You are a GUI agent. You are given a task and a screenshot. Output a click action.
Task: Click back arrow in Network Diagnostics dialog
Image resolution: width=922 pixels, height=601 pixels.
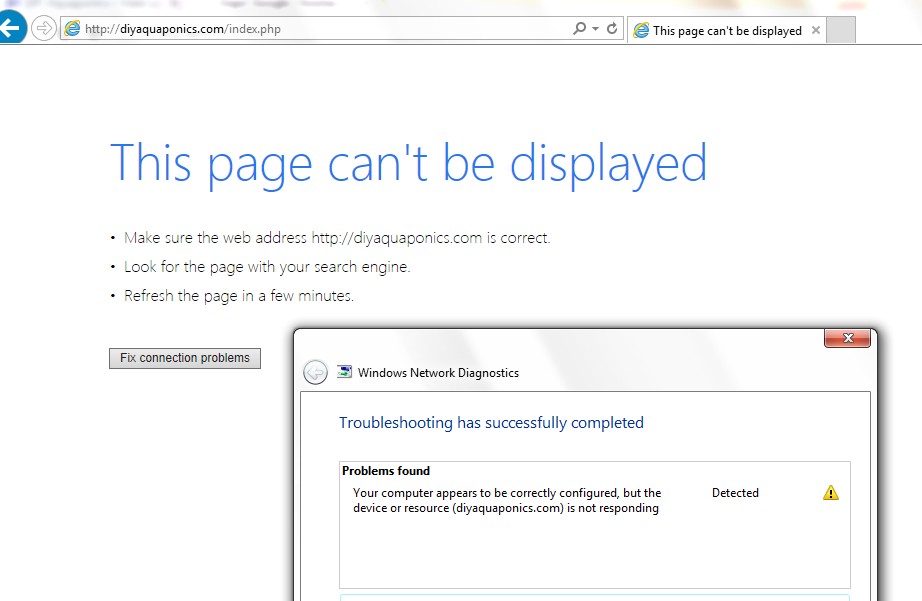315,372
